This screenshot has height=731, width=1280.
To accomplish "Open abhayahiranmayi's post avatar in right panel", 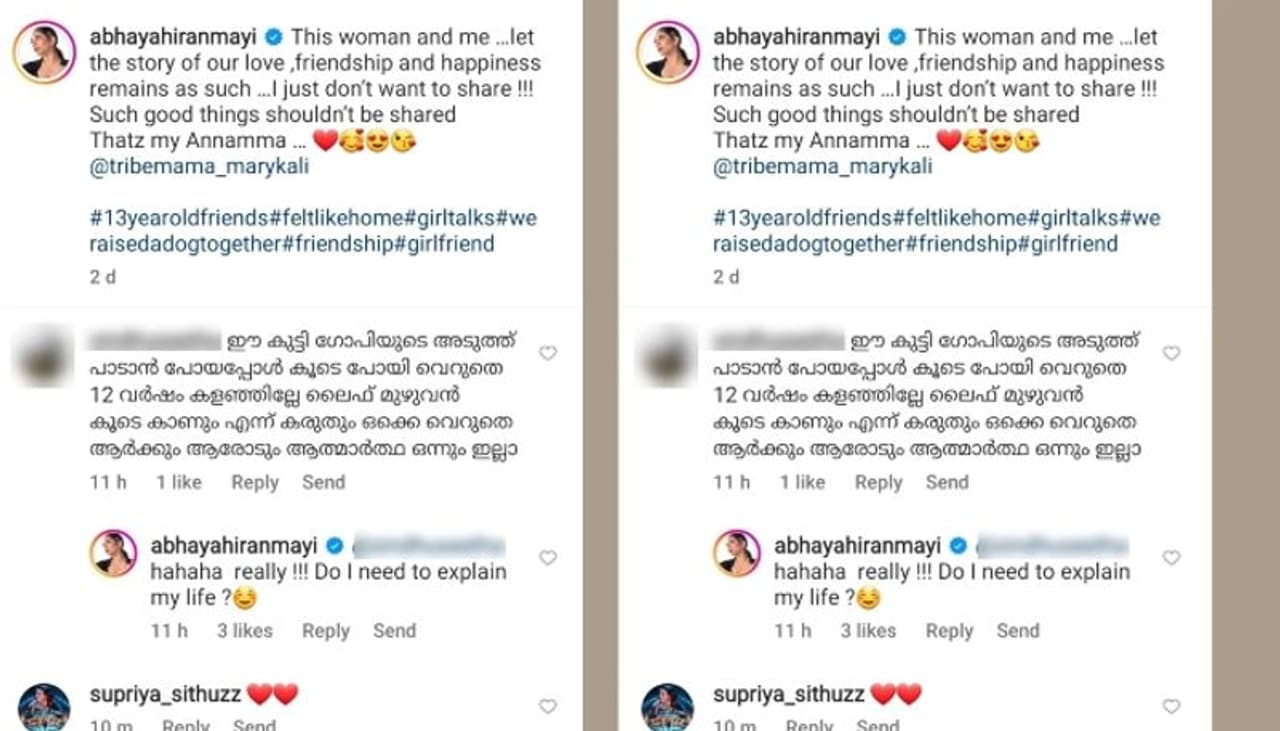I will pyautogui.click(x=668, y=51).
